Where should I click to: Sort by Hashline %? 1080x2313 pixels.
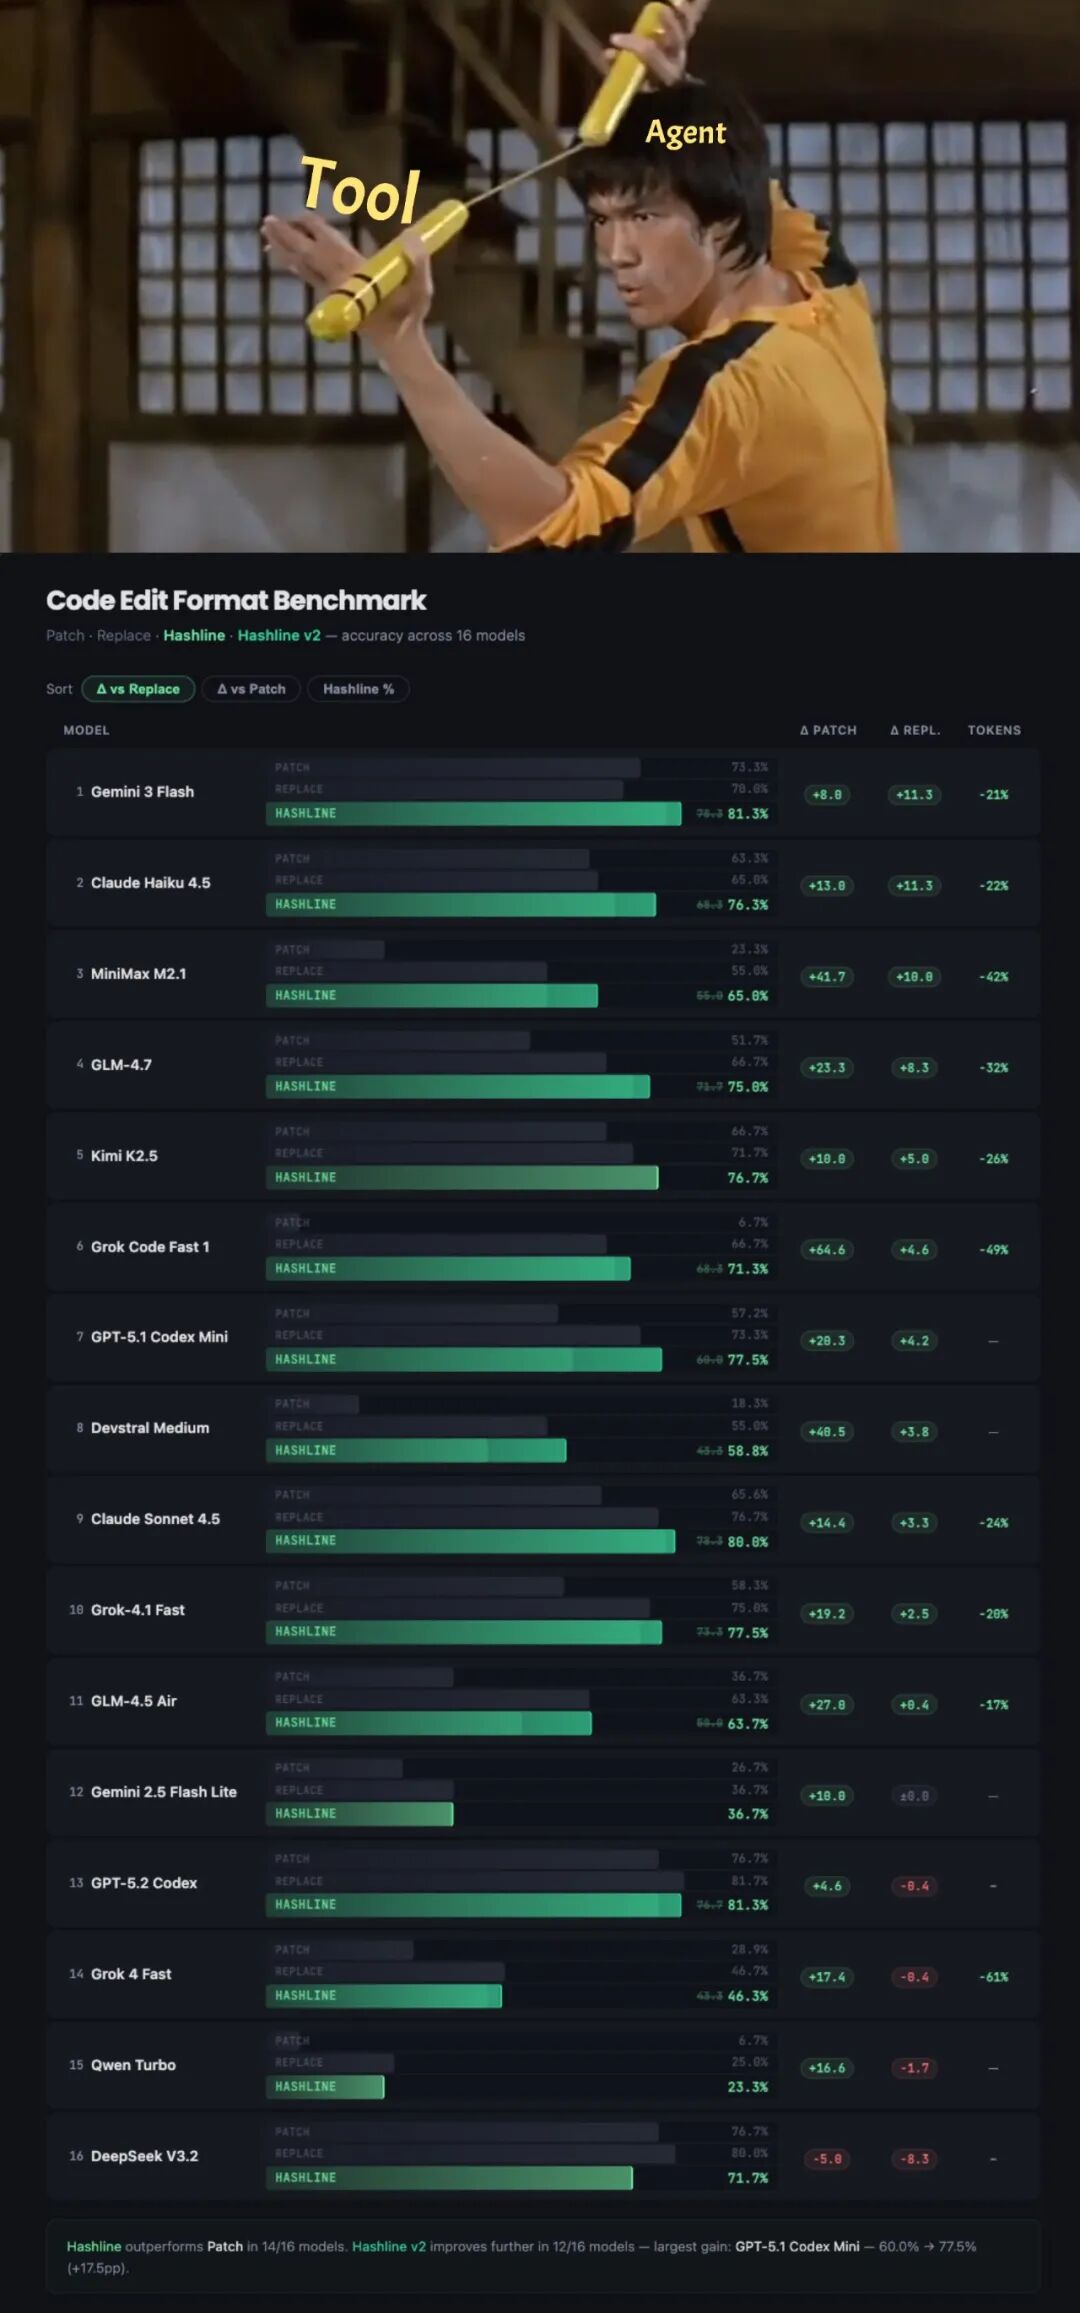point(358,689)
